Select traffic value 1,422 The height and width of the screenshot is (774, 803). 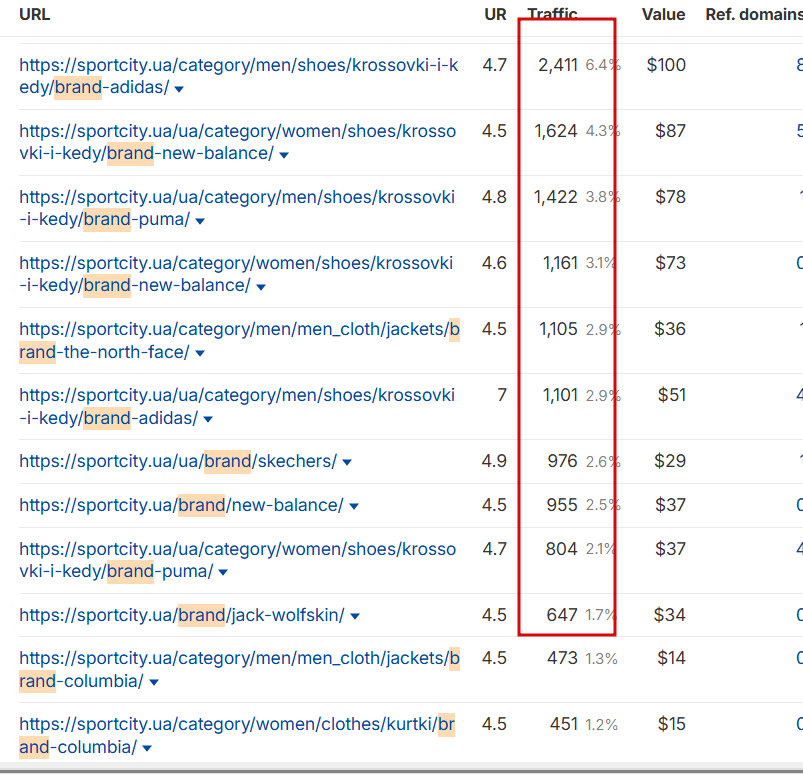(x=556, y=197)
